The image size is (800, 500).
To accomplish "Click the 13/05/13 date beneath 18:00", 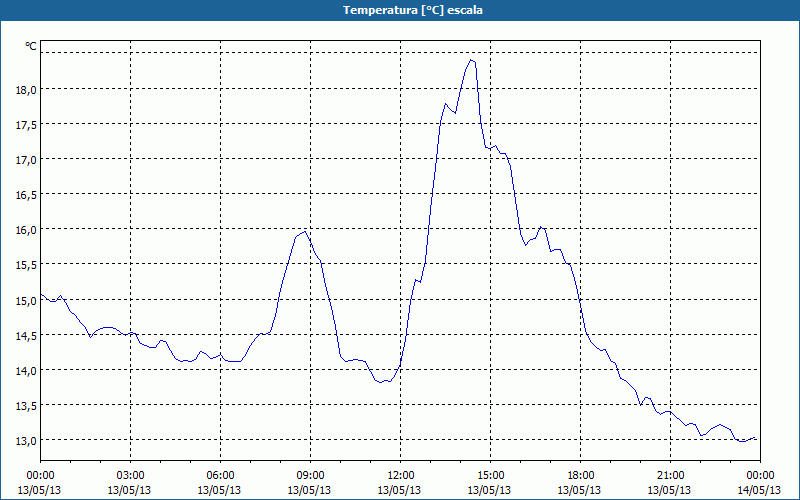I will point(580,490).
